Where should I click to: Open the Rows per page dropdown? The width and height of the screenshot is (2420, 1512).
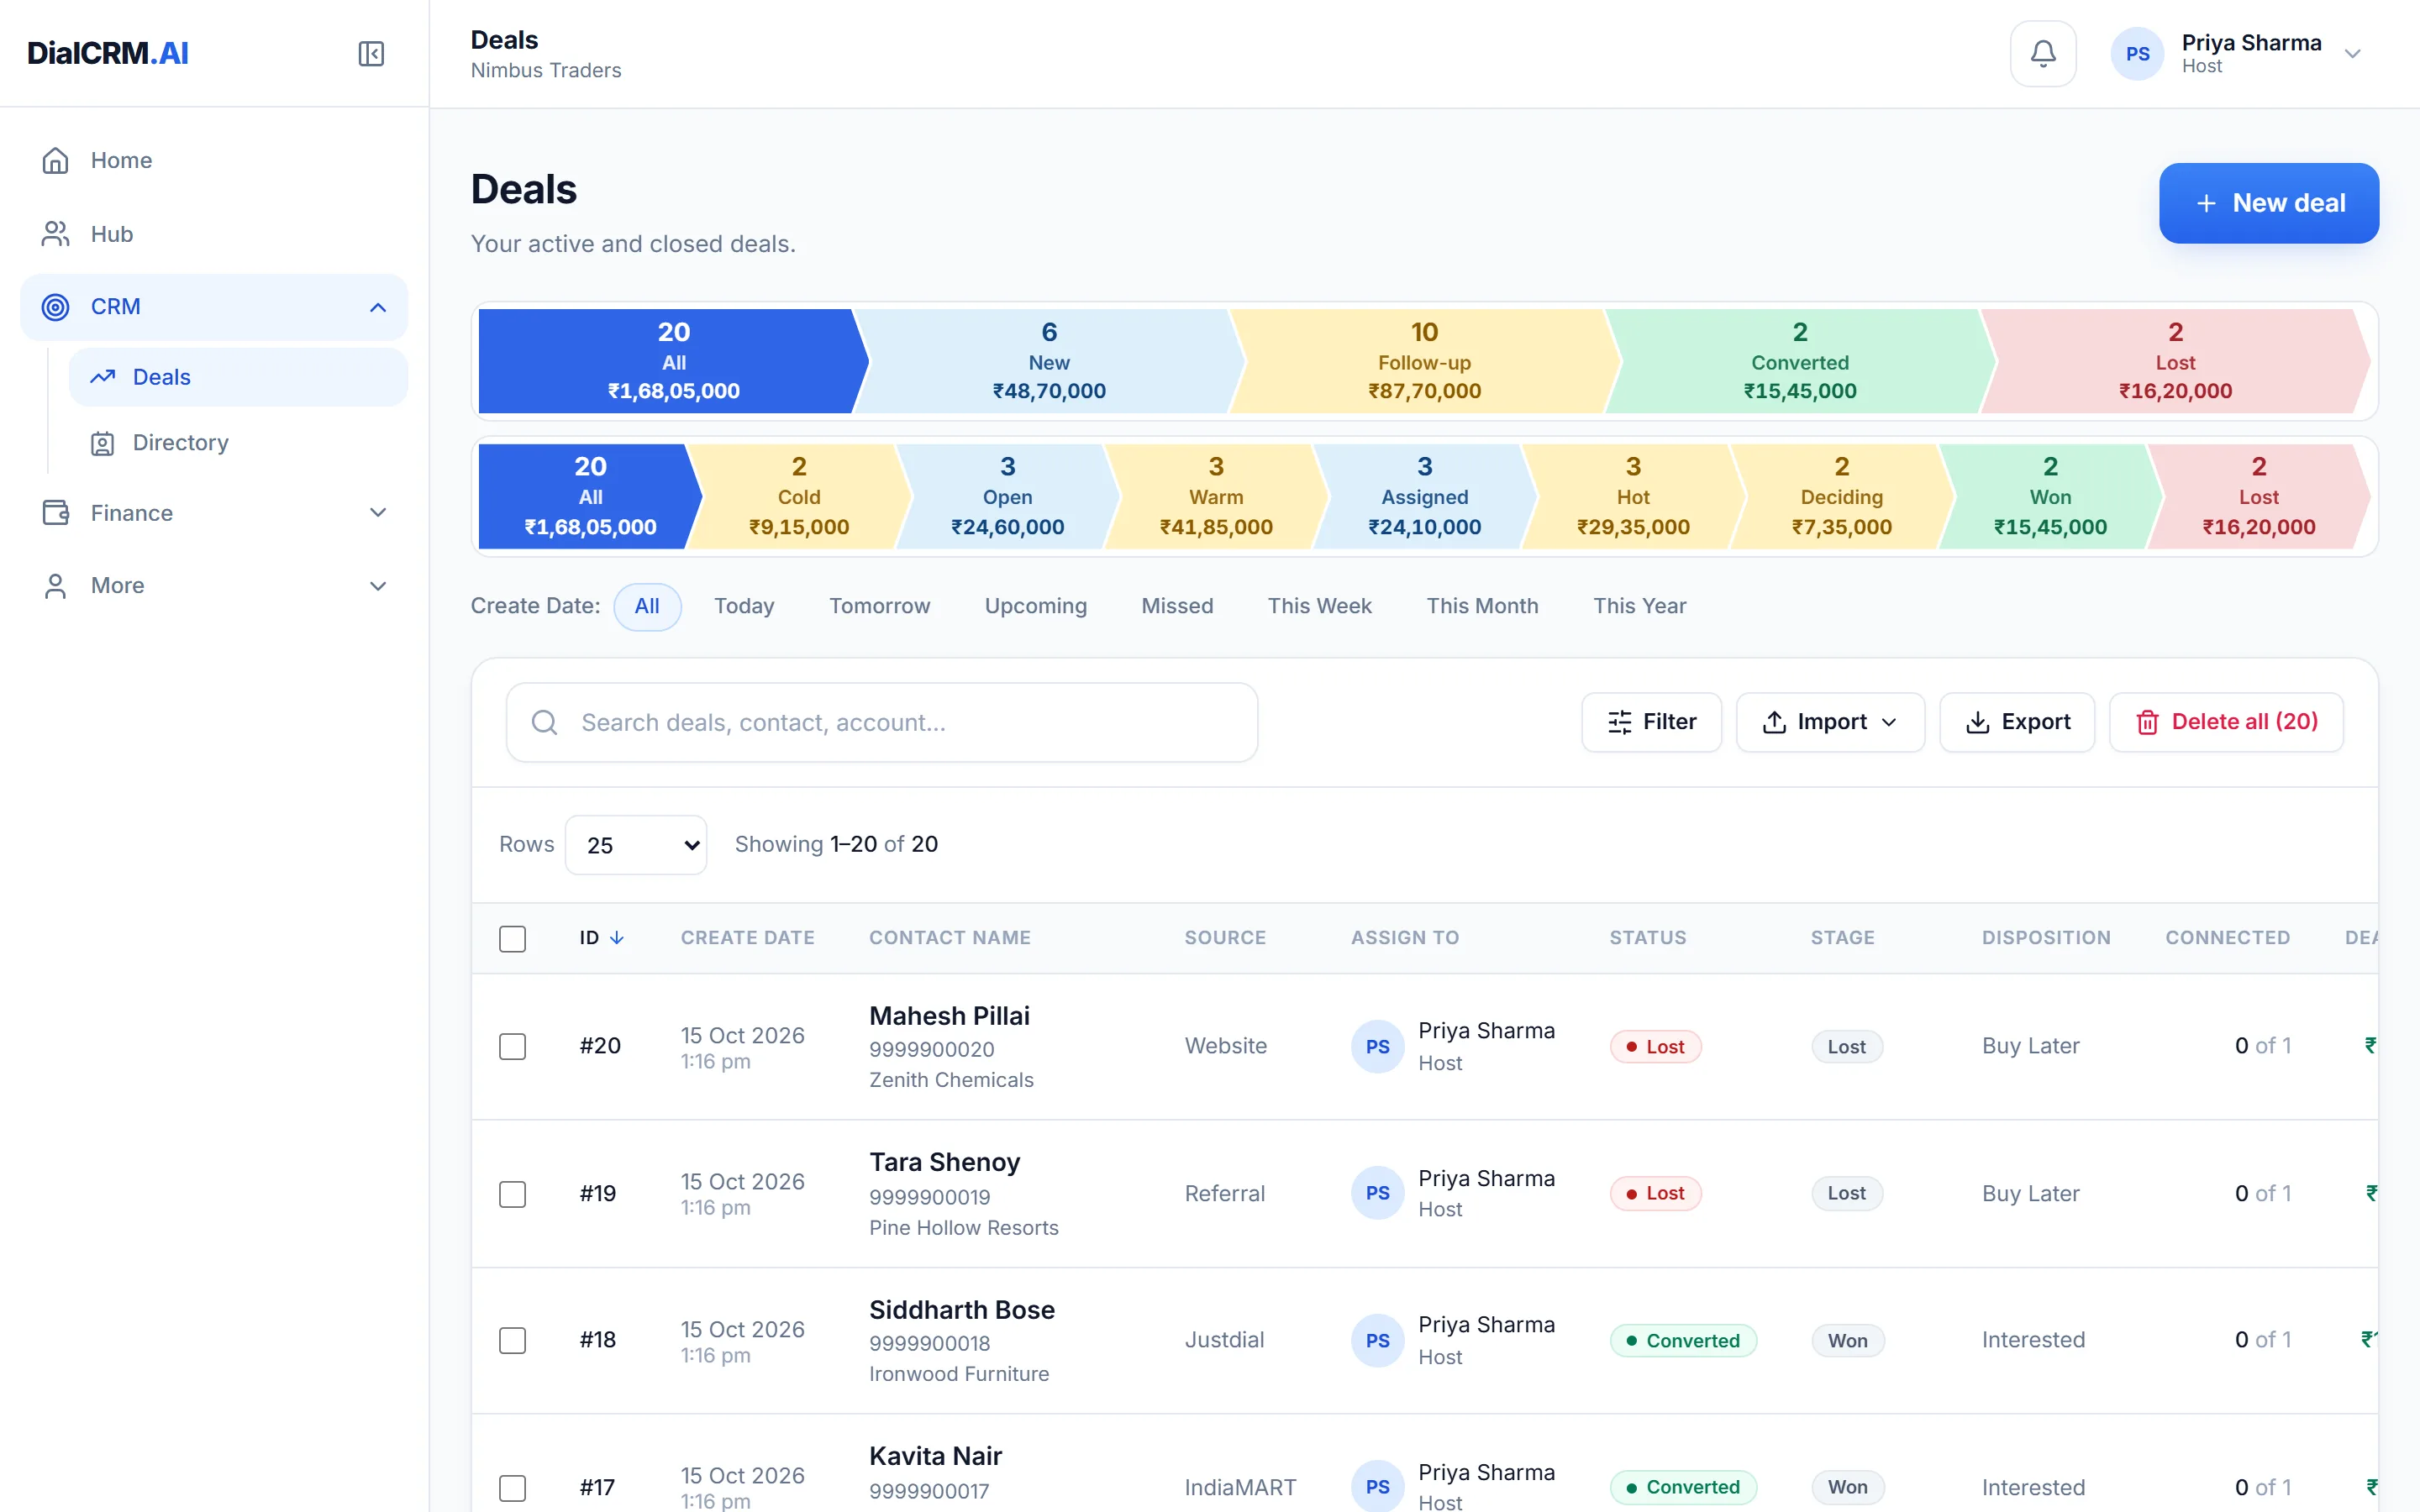click(x=636, y=845)
